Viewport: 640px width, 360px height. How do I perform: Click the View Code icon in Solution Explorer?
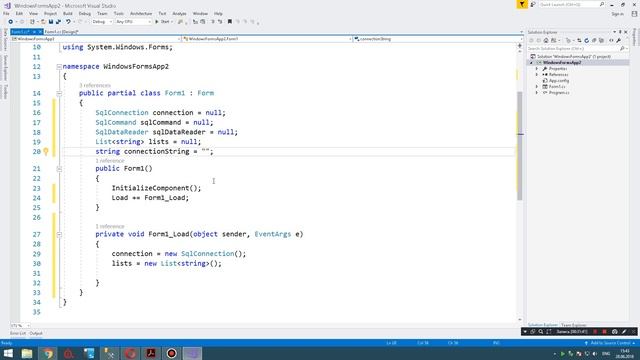pyautogui.click(x=611, y=40)
